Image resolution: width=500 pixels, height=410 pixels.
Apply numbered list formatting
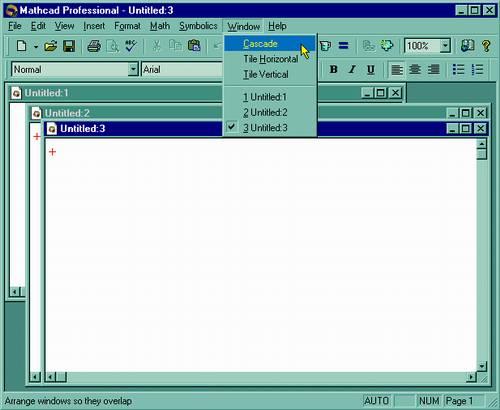[x=477, y=69]
